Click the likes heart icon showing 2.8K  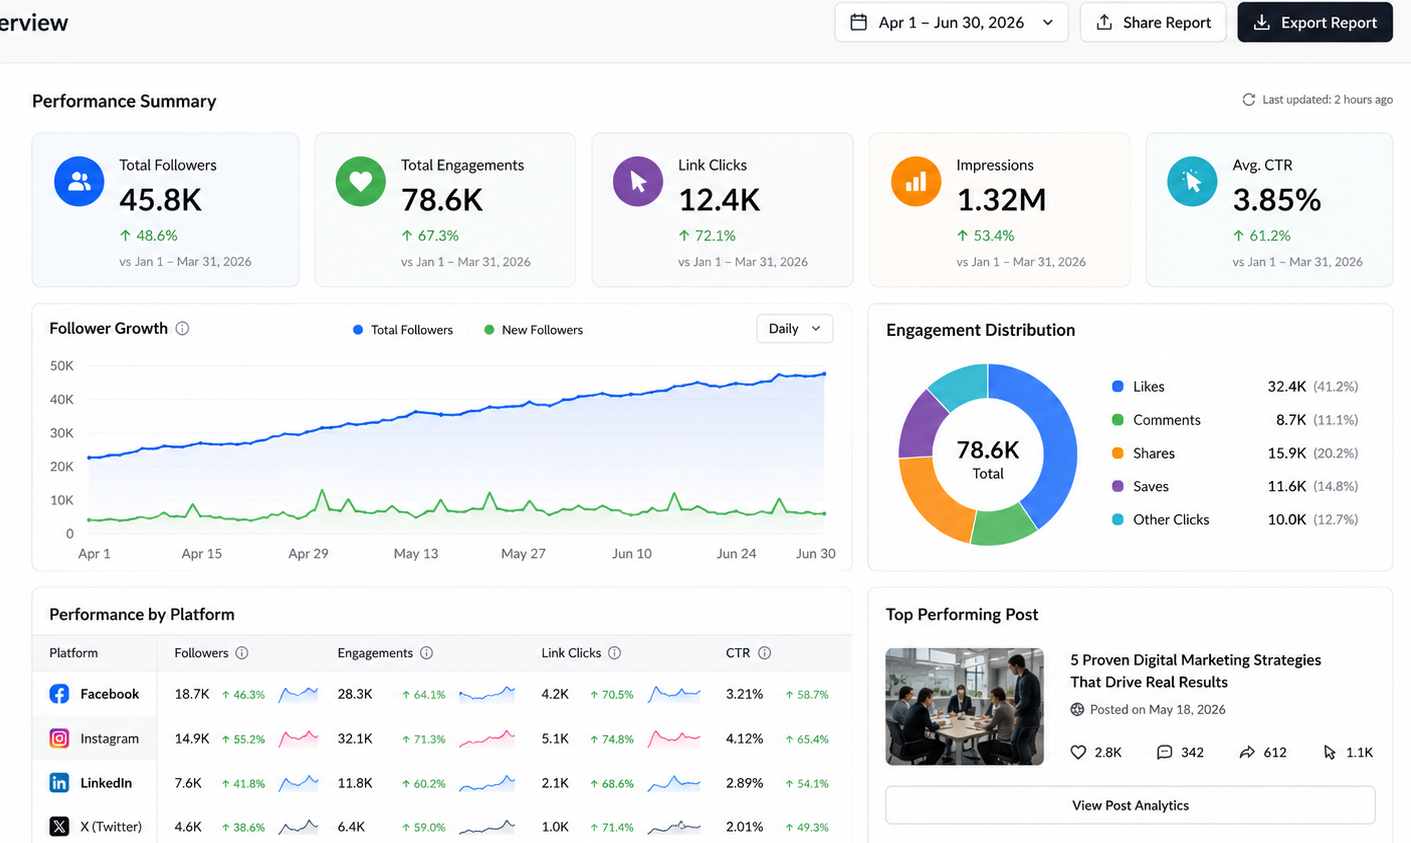1078,752
